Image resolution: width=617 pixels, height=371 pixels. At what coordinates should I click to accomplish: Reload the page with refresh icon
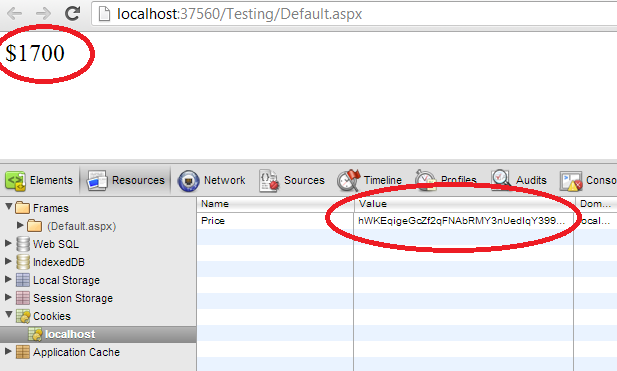click(x=72, y=13)
